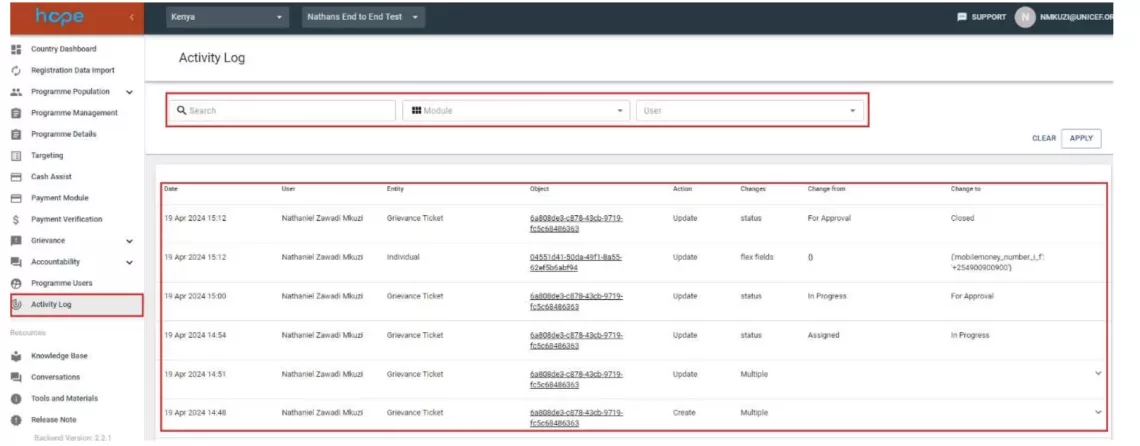Screen dimensions: 1140x446
Task: Click the 'Backend Version: 2.2.1' text
Action: 72,438
